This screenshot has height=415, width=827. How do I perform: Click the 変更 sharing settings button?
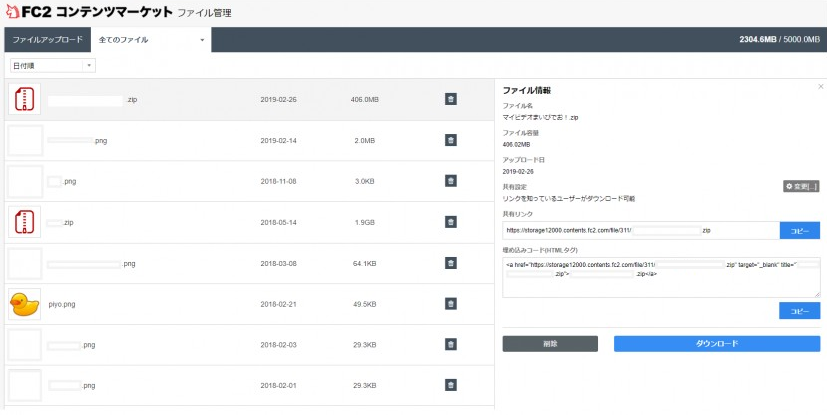pyautogui.click(x=801, y=186)
